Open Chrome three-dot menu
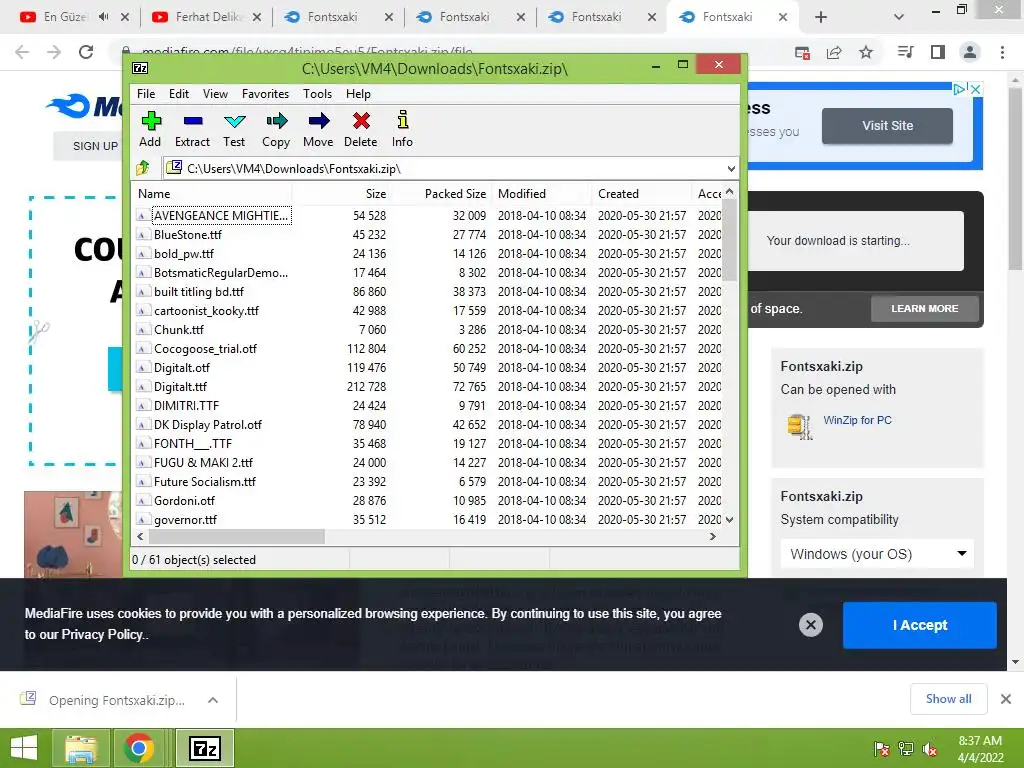 1002,52
